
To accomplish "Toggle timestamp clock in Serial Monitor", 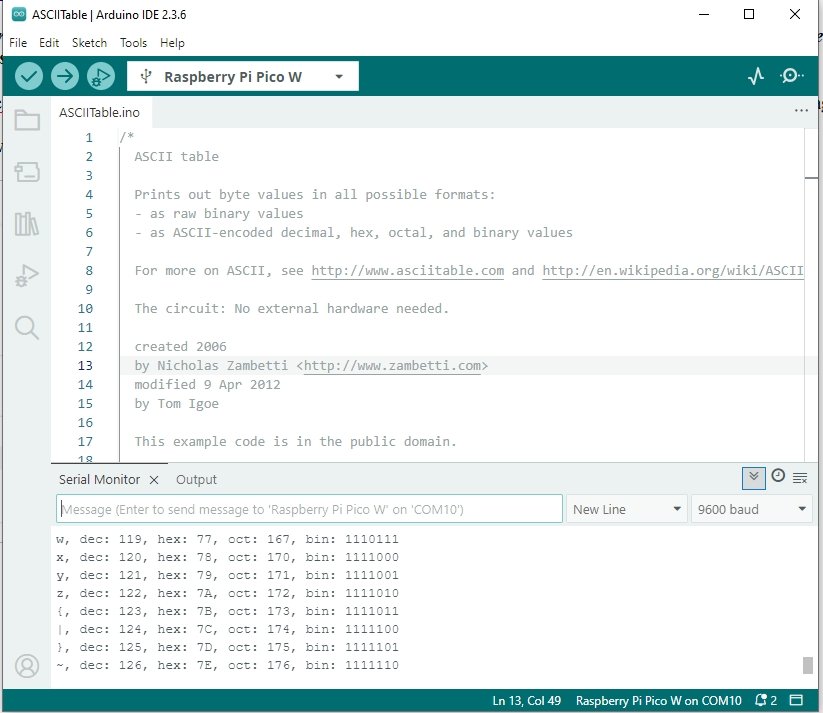I will click(778, 477).
